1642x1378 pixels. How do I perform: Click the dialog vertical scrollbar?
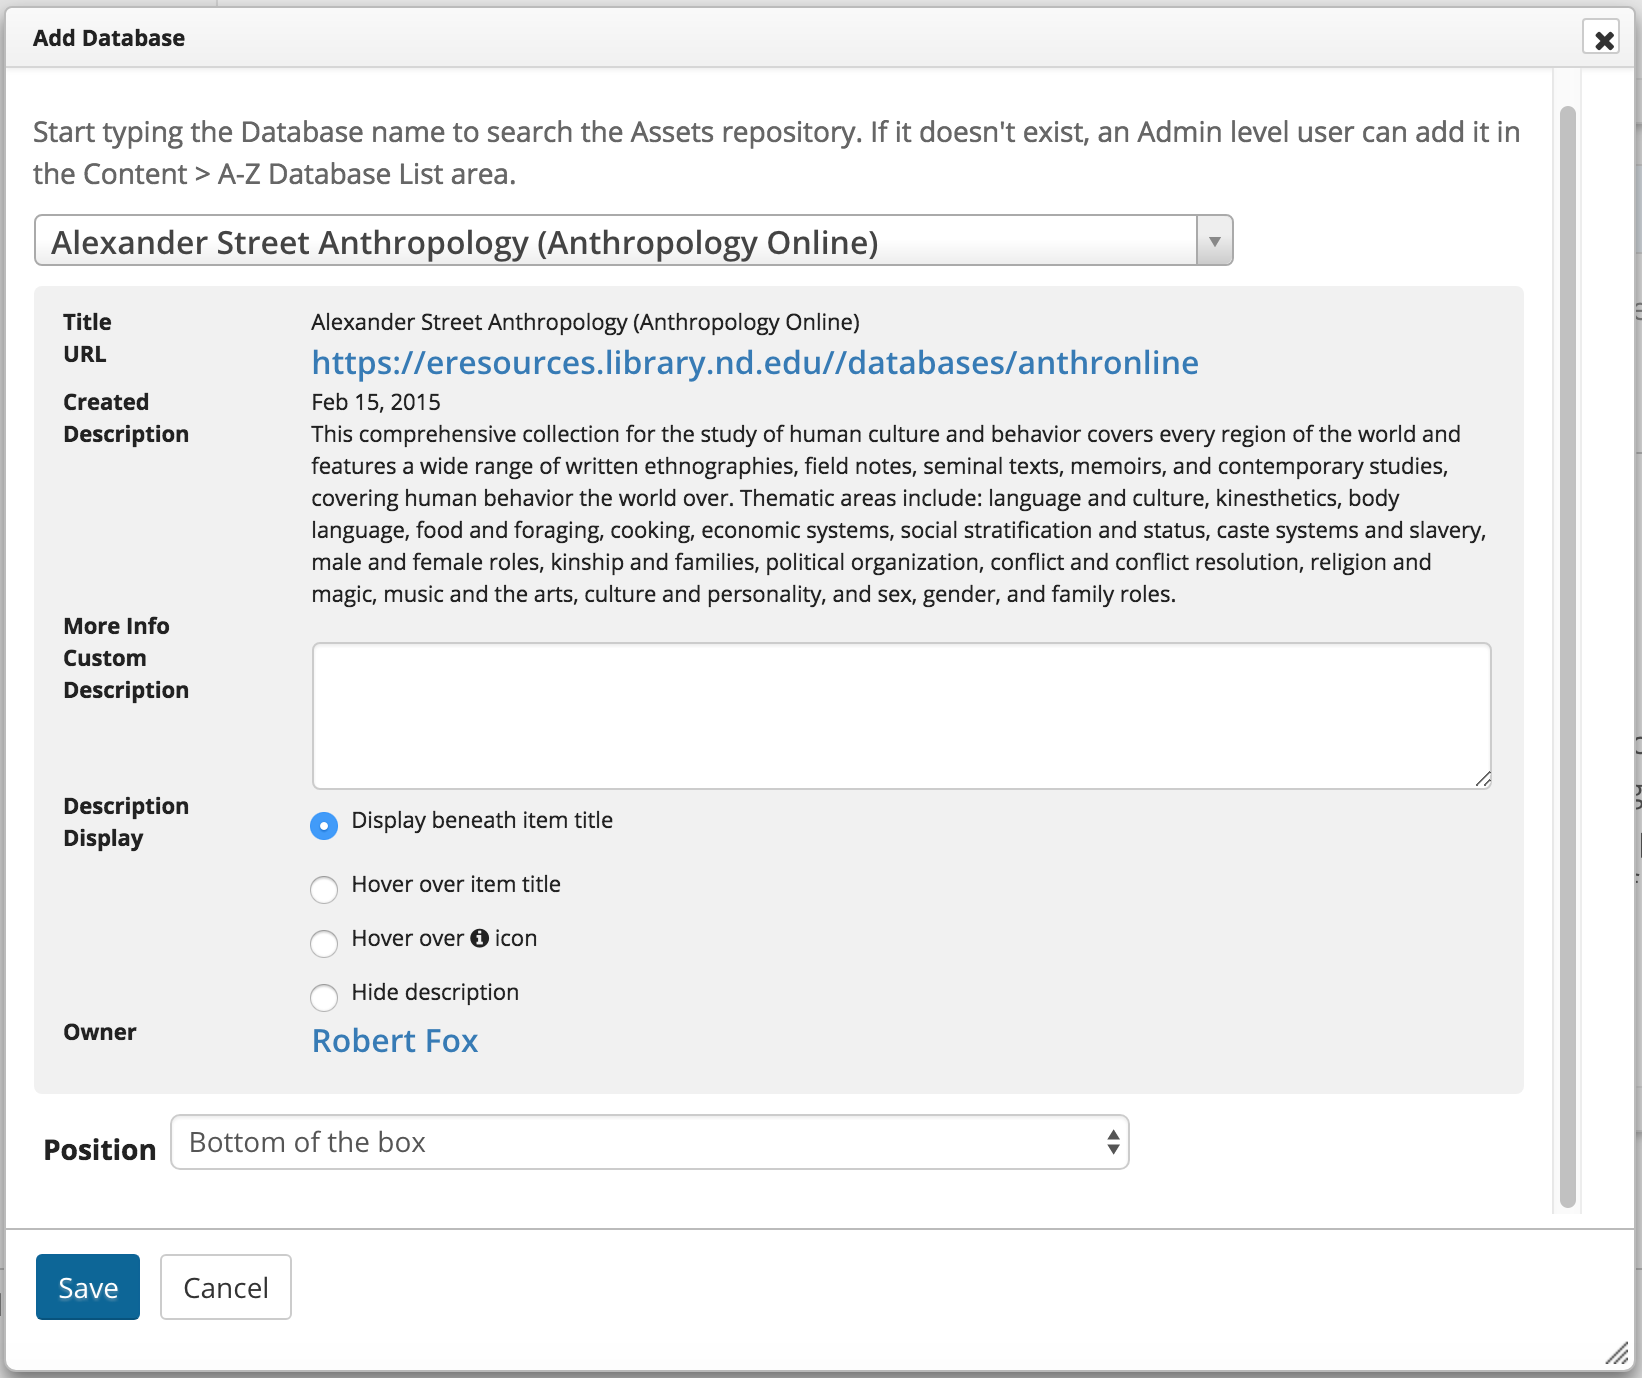1568,657
